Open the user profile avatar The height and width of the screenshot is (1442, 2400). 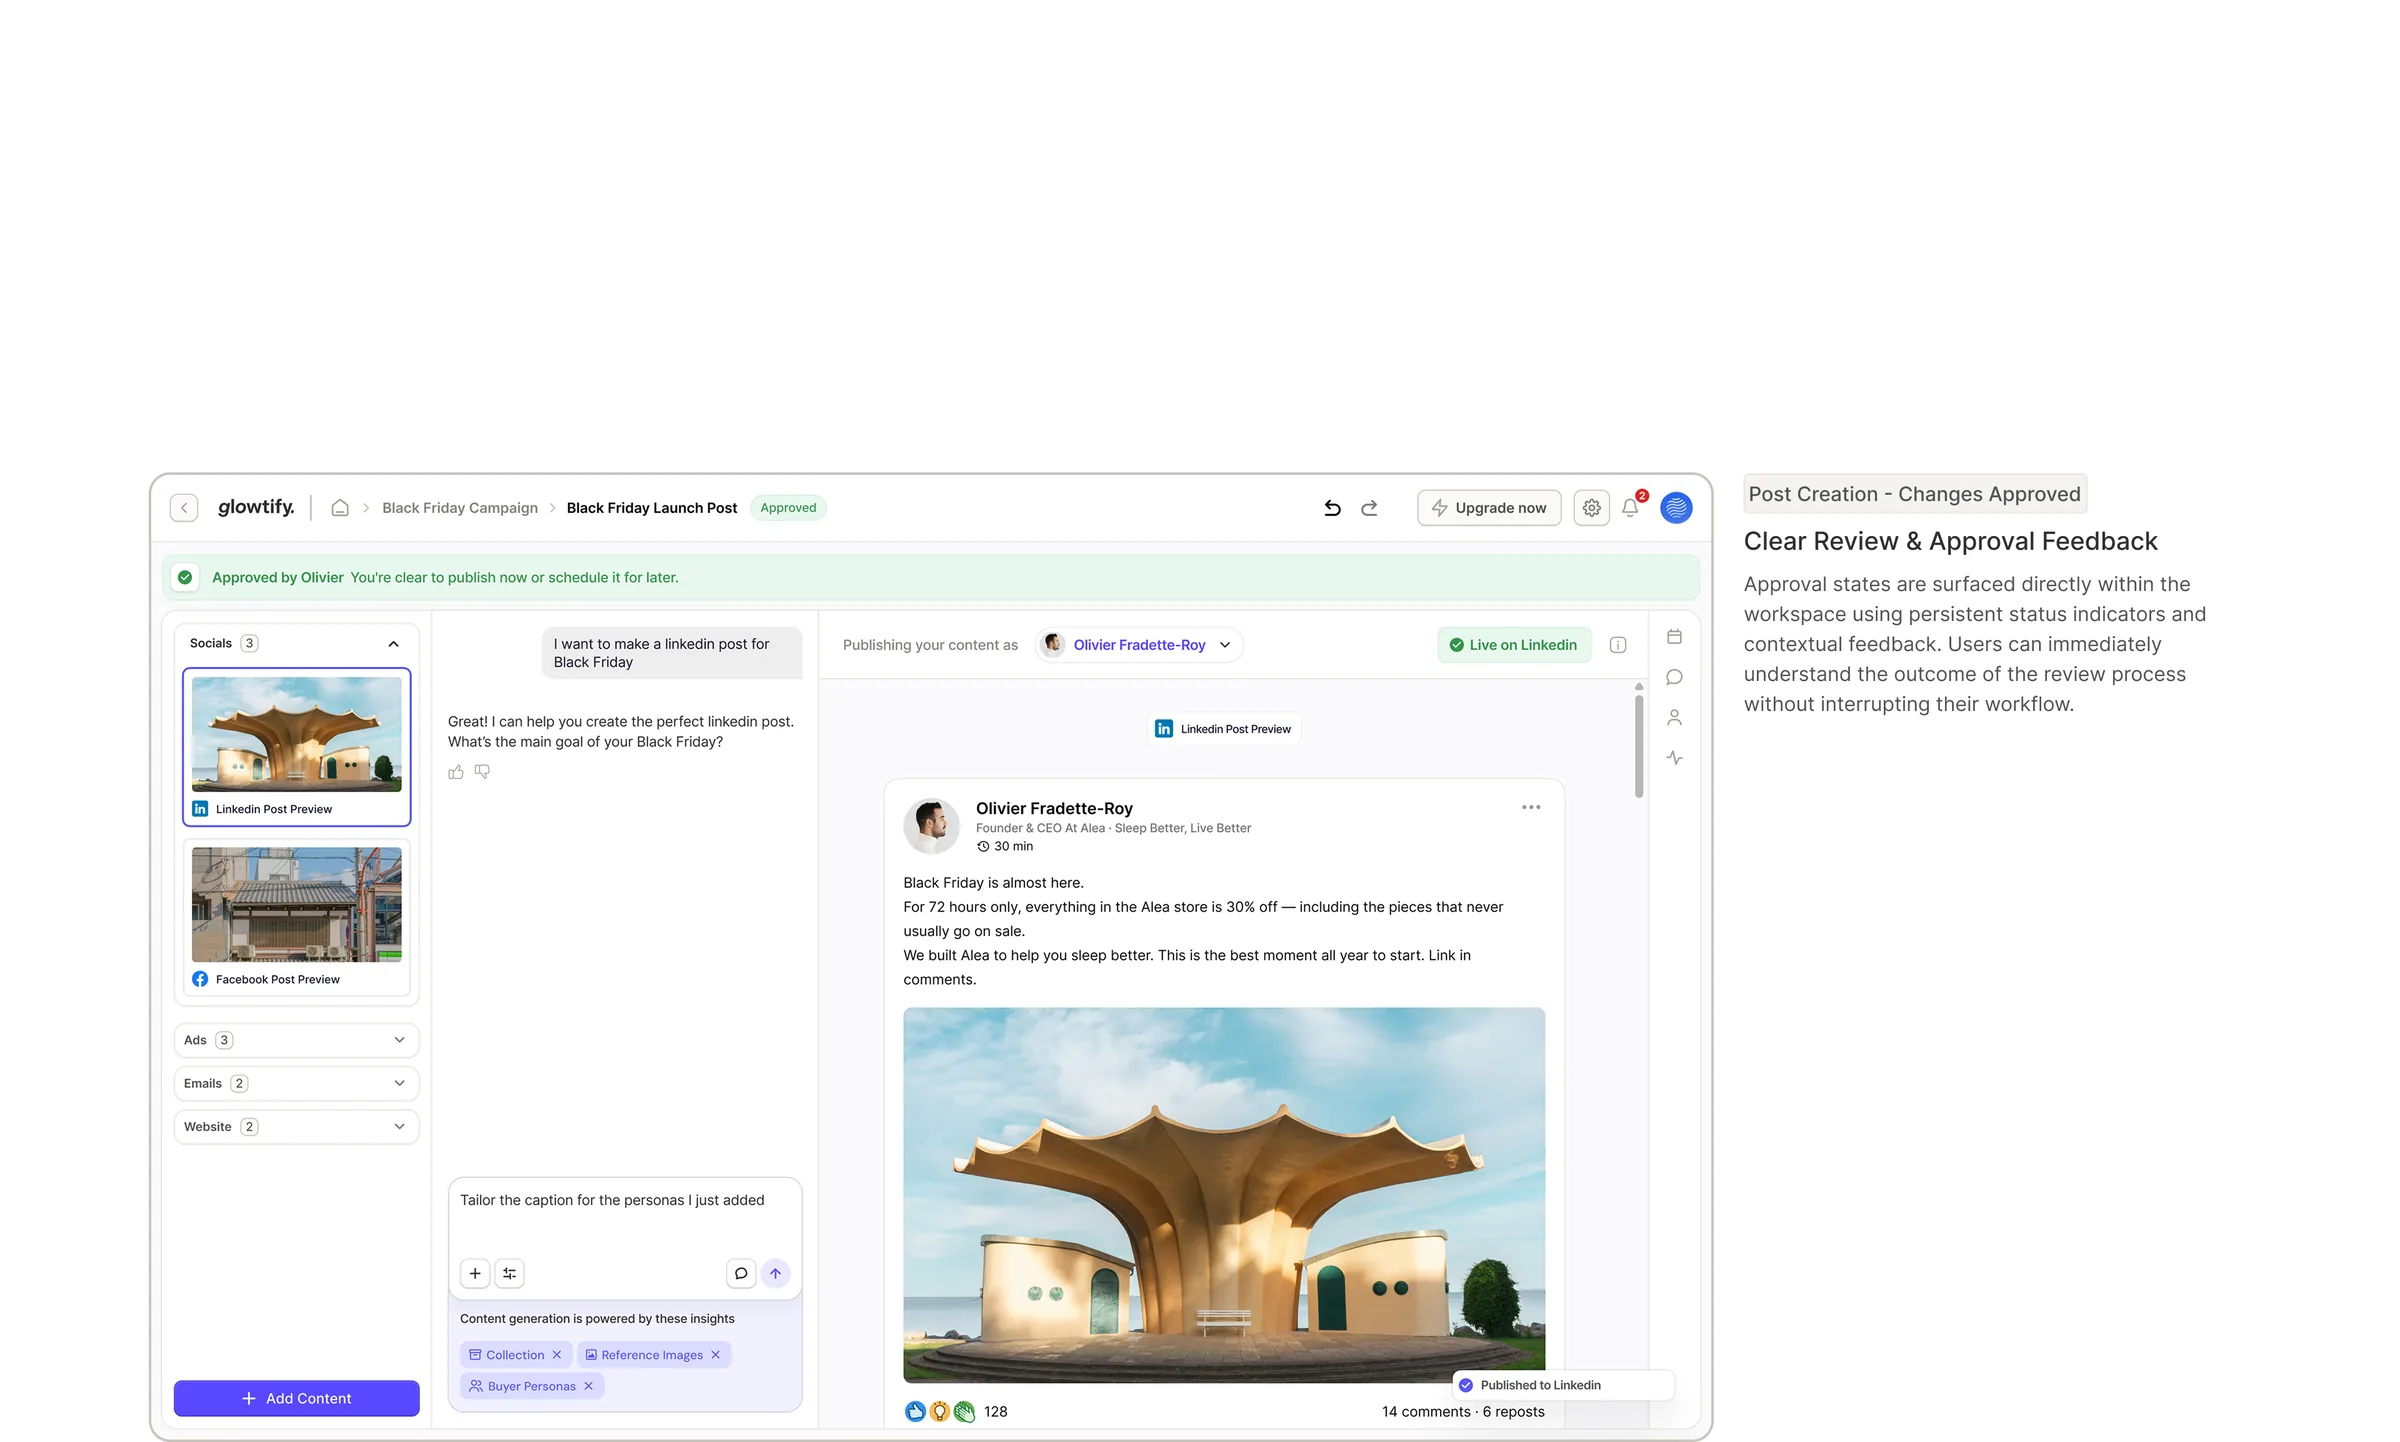1676,508
